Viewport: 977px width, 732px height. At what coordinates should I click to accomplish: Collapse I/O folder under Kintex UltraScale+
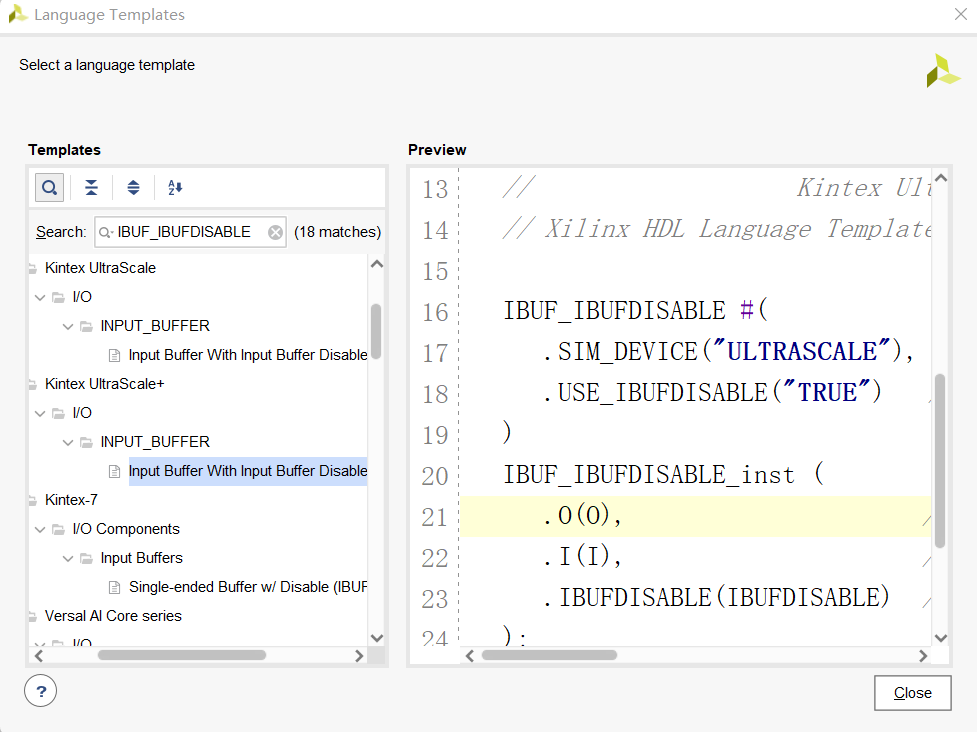[40, 414]
